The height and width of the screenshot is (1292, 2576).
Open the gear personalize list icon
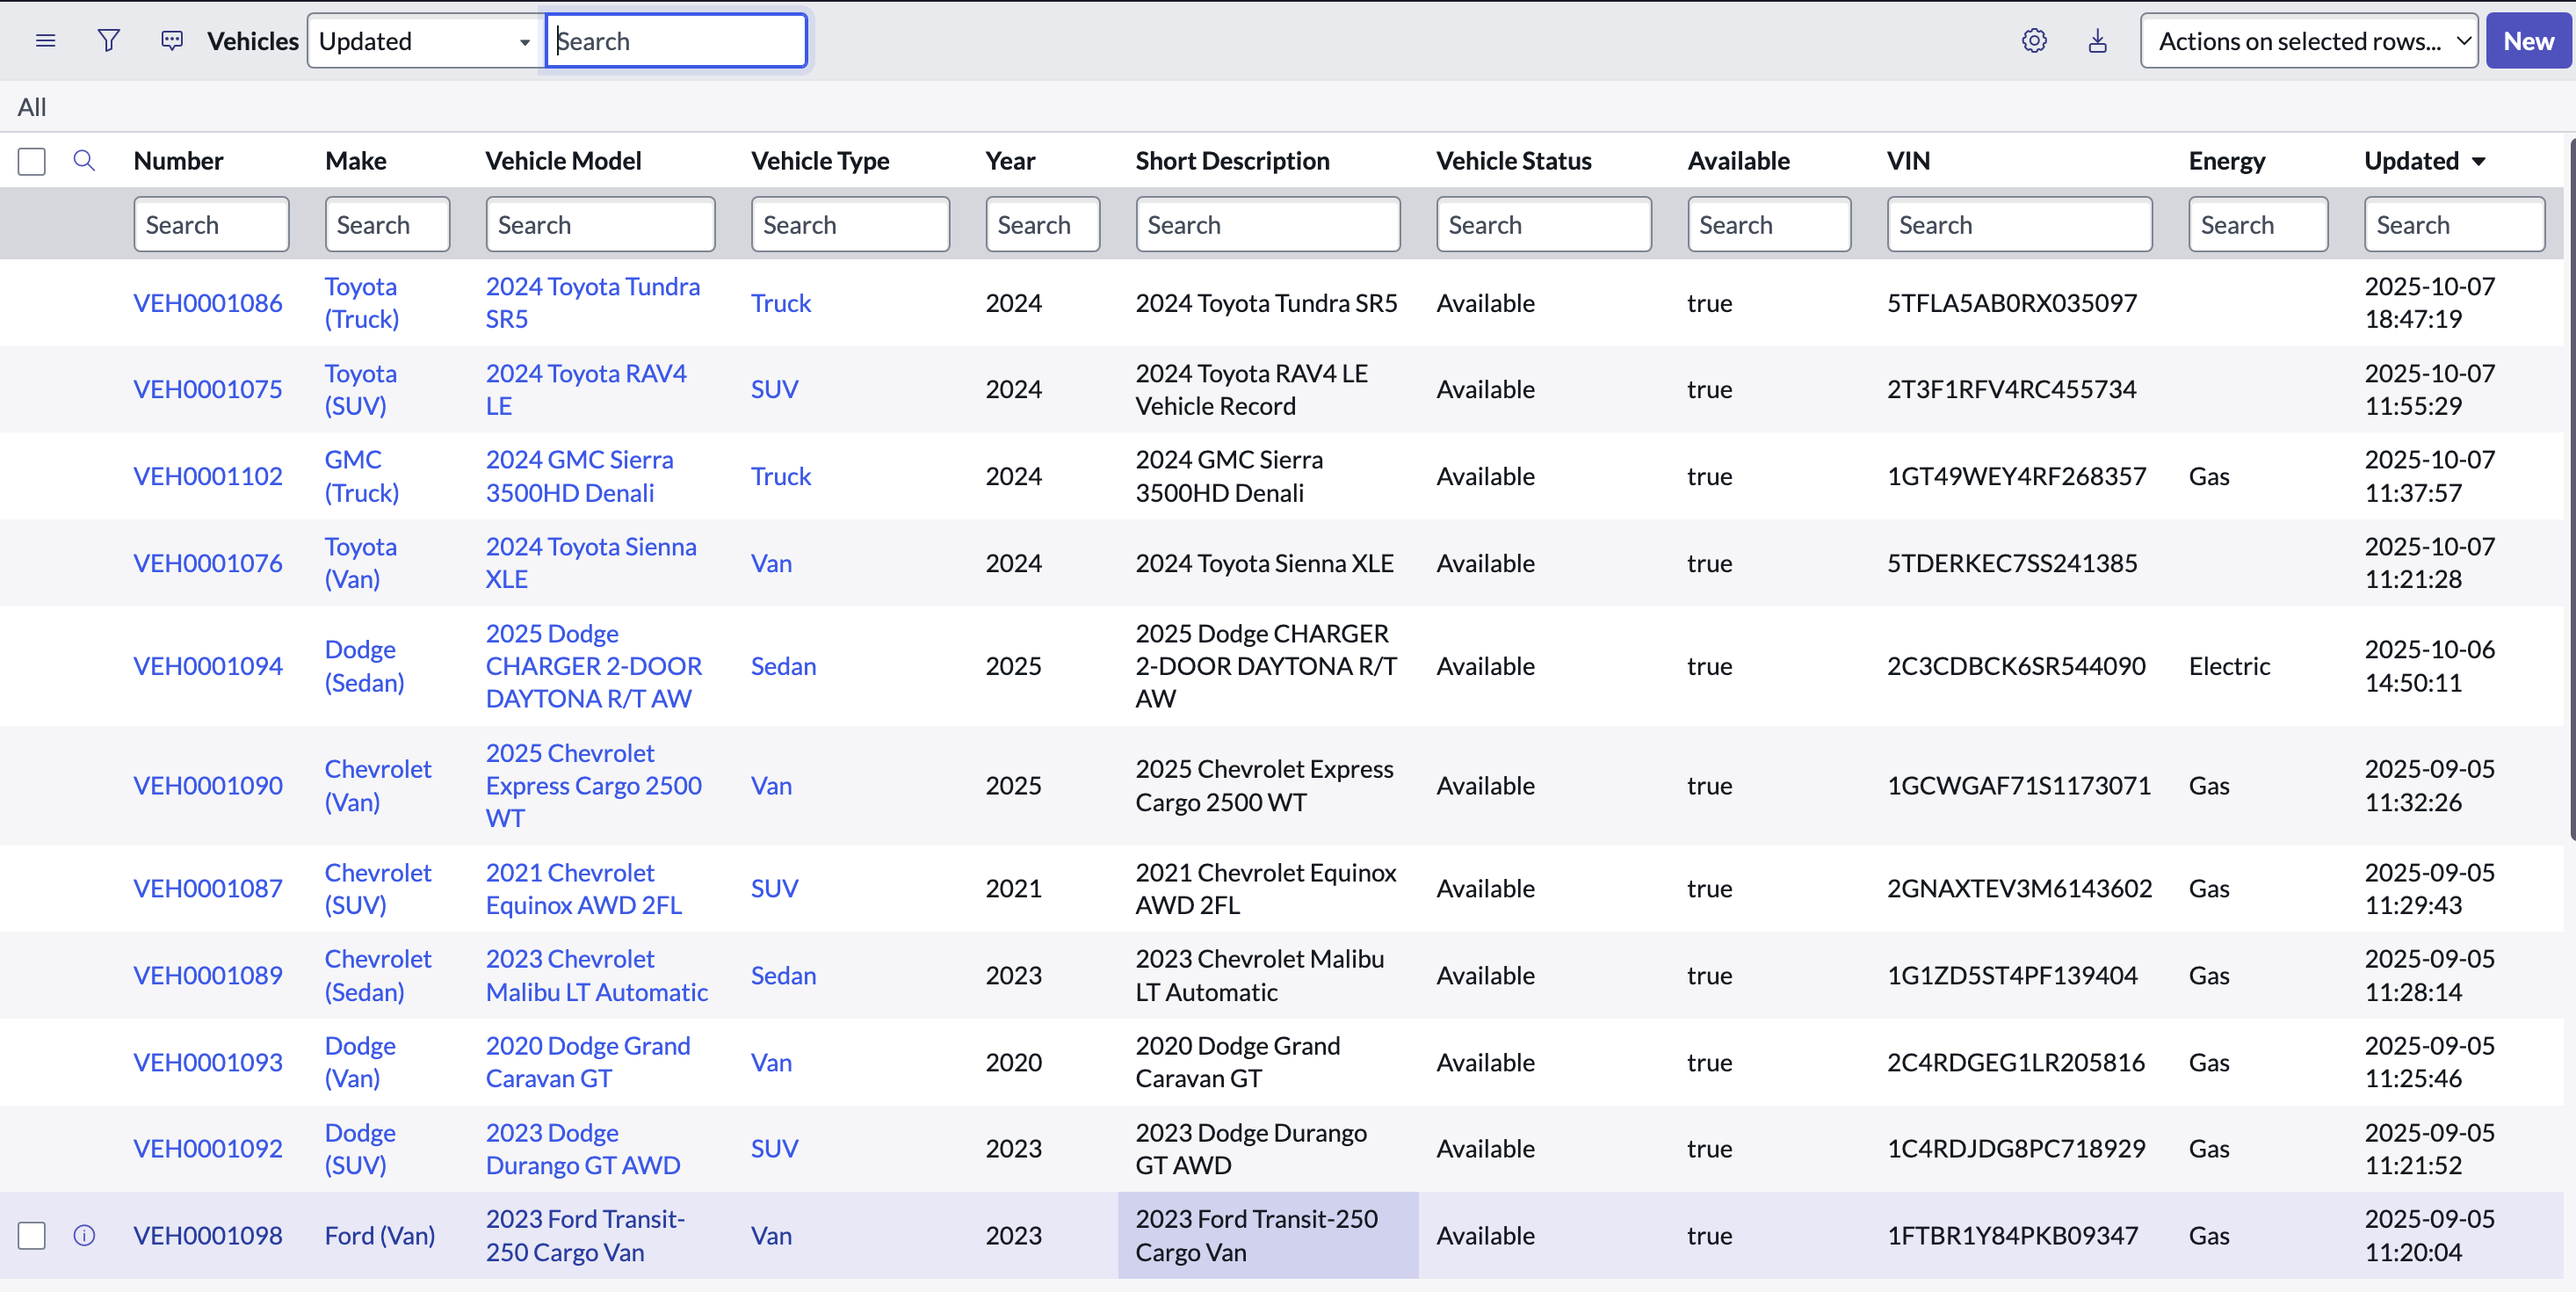(x=2033, y=41)
